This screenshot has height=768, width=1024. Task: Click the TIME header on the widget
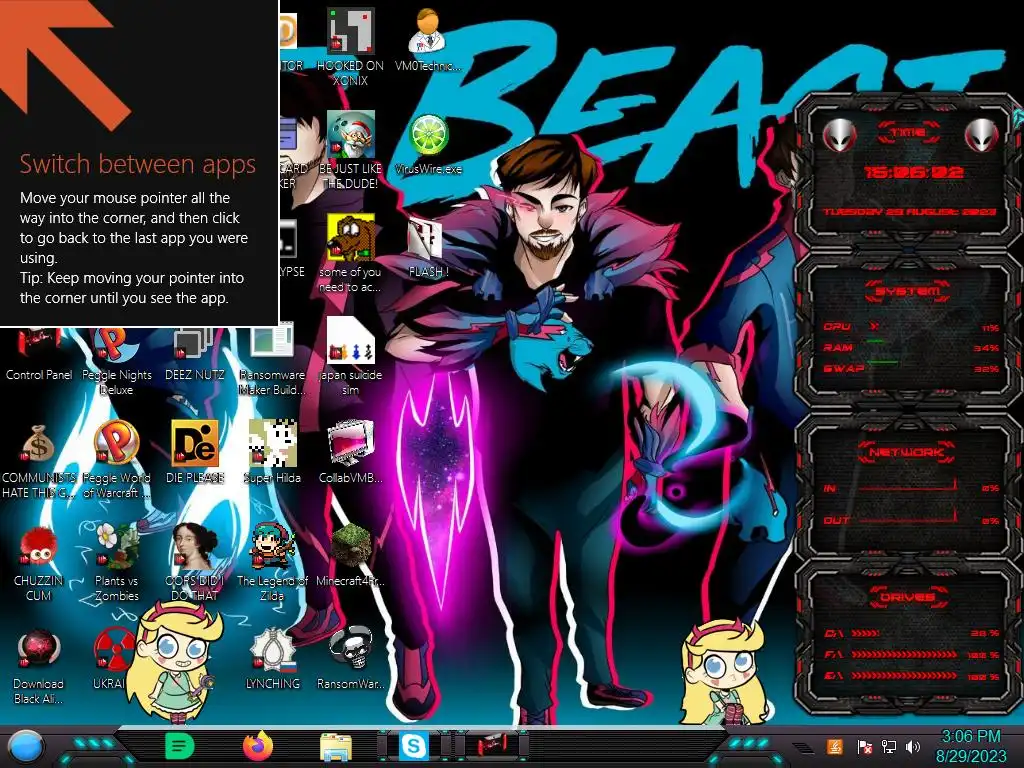click(908, 133)
